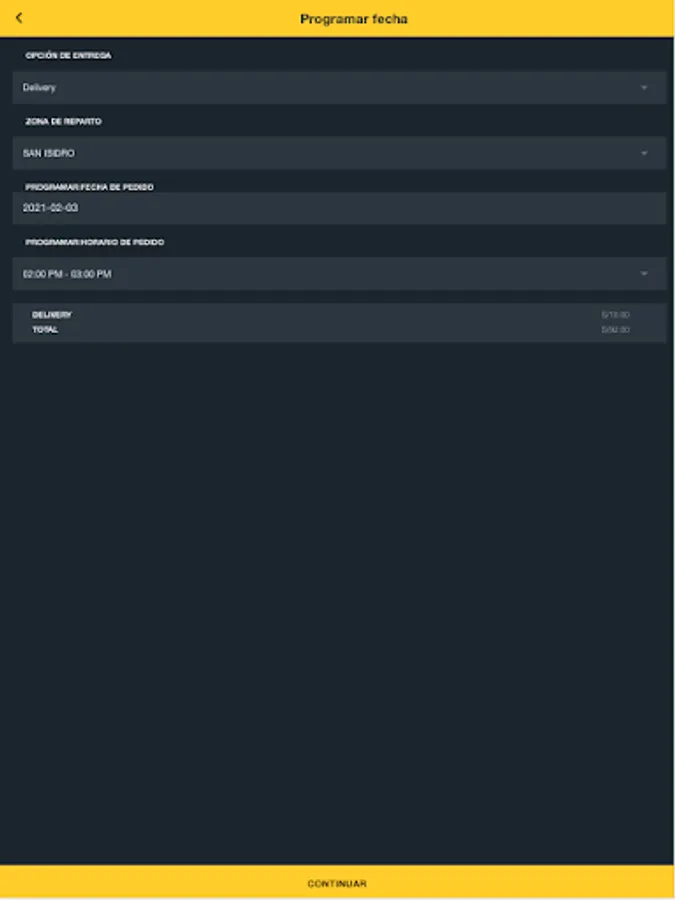The width and height of the screenshot is (675, 900).
Task: Click the empty dark area below the summary
Action: (x=338, y=600)
